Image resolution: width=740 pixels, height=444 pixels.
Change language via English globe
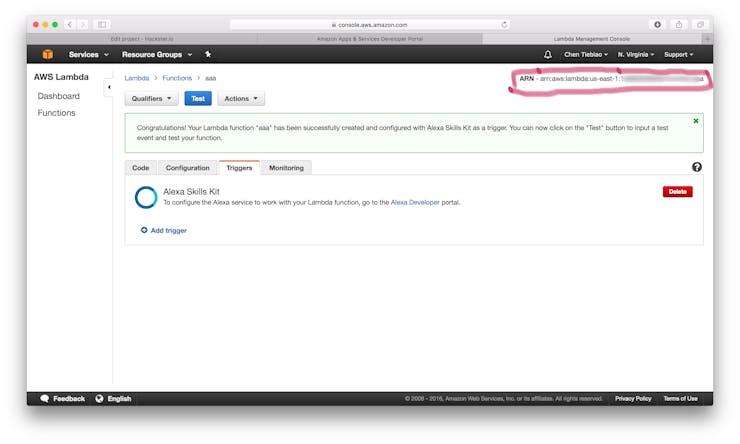click(x=113, y=399)
